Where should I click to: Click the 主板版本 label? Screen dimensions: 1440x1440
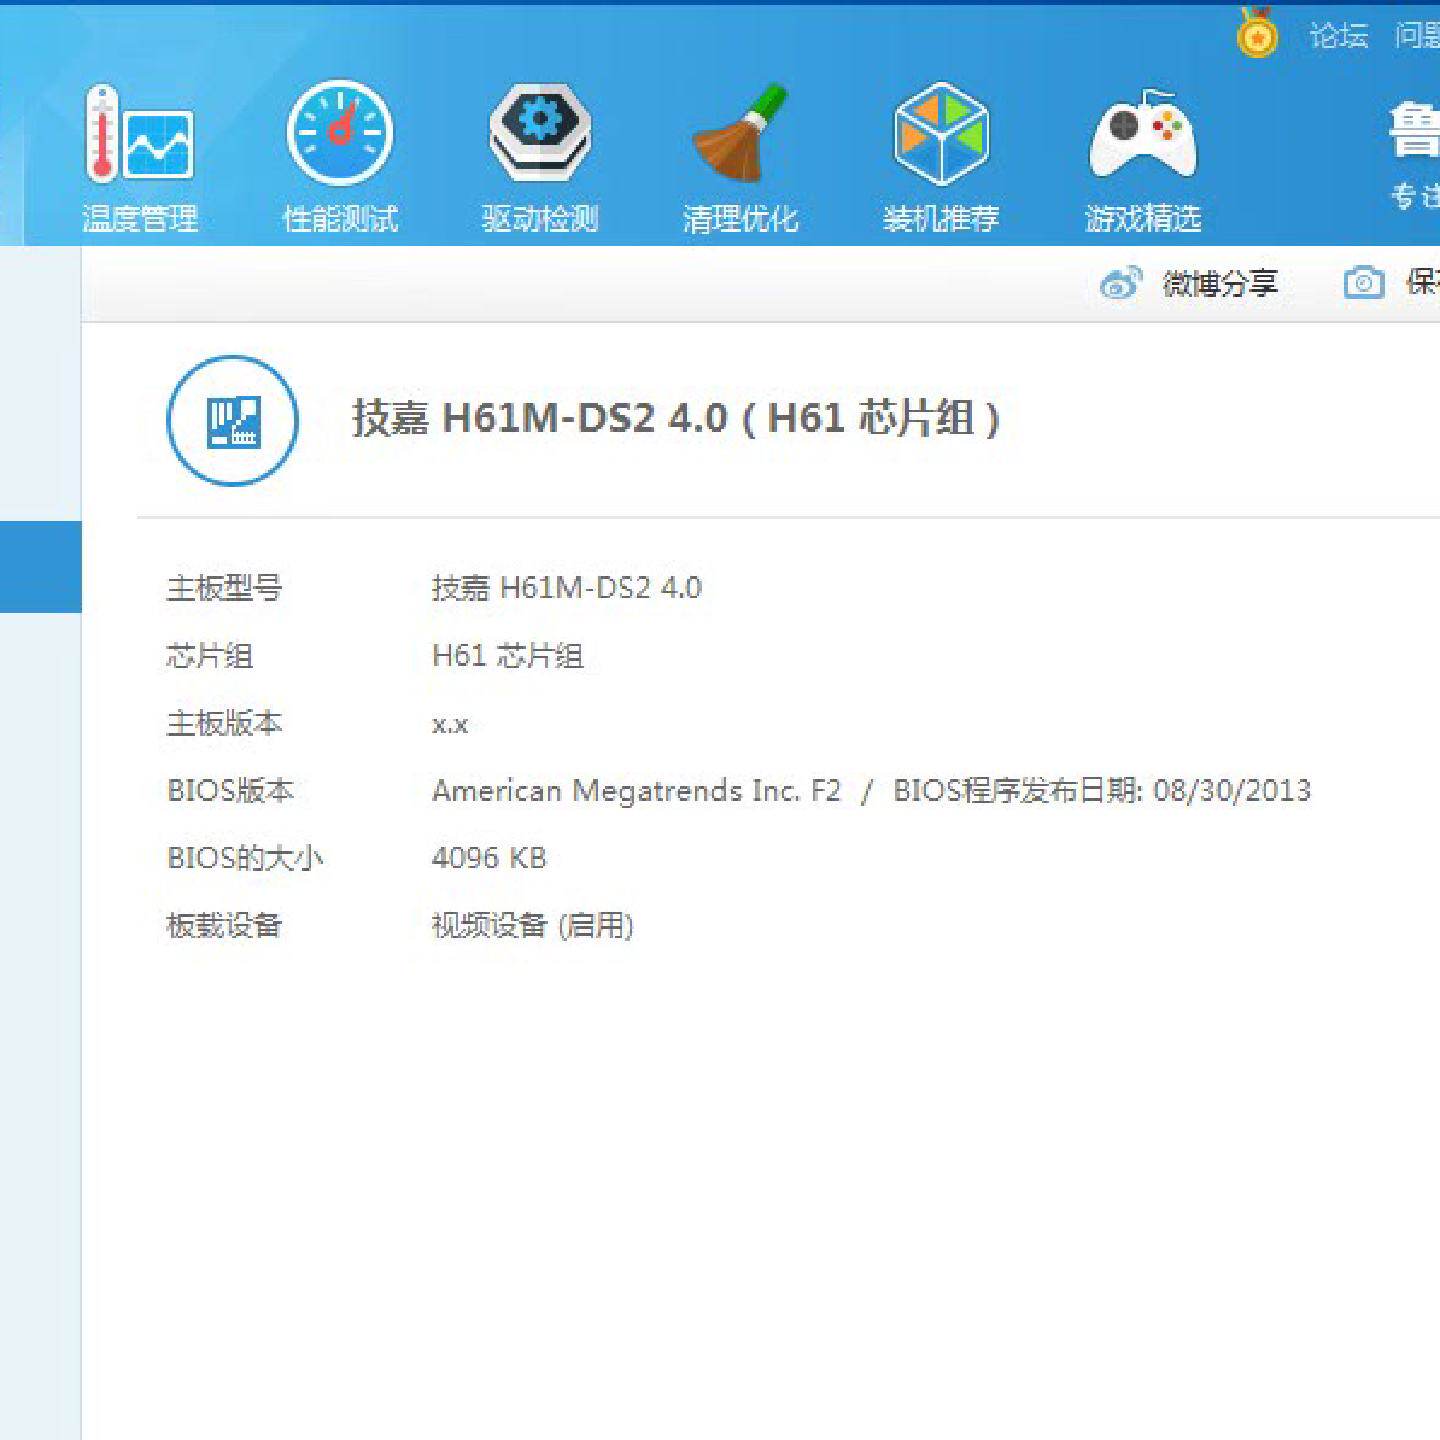(x=224, y=723)
